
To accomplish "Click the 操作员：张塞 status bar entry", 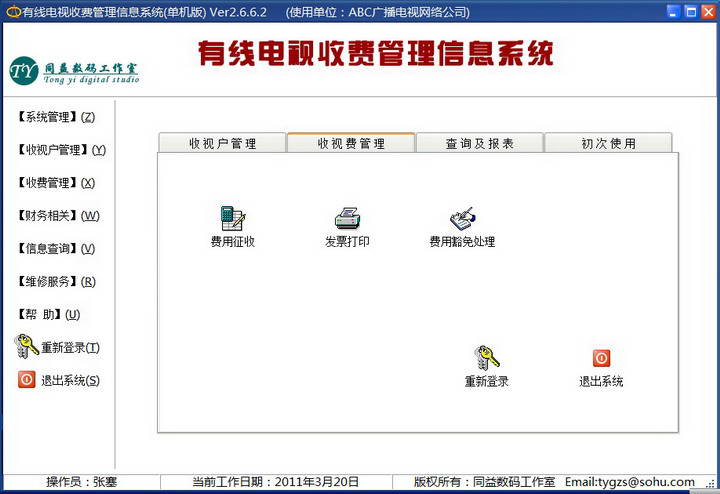I will pyautogui.click(x=82, y=482).
